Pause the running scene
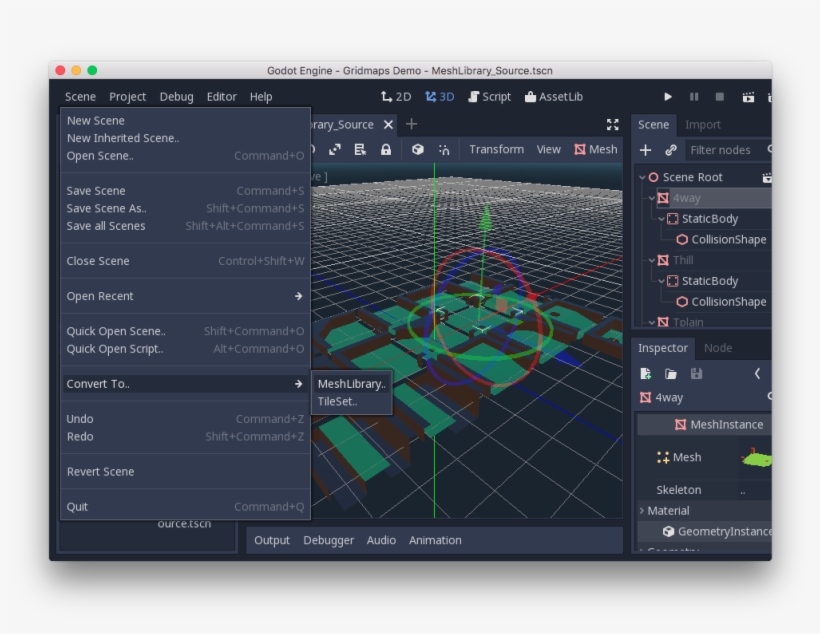 694,97
